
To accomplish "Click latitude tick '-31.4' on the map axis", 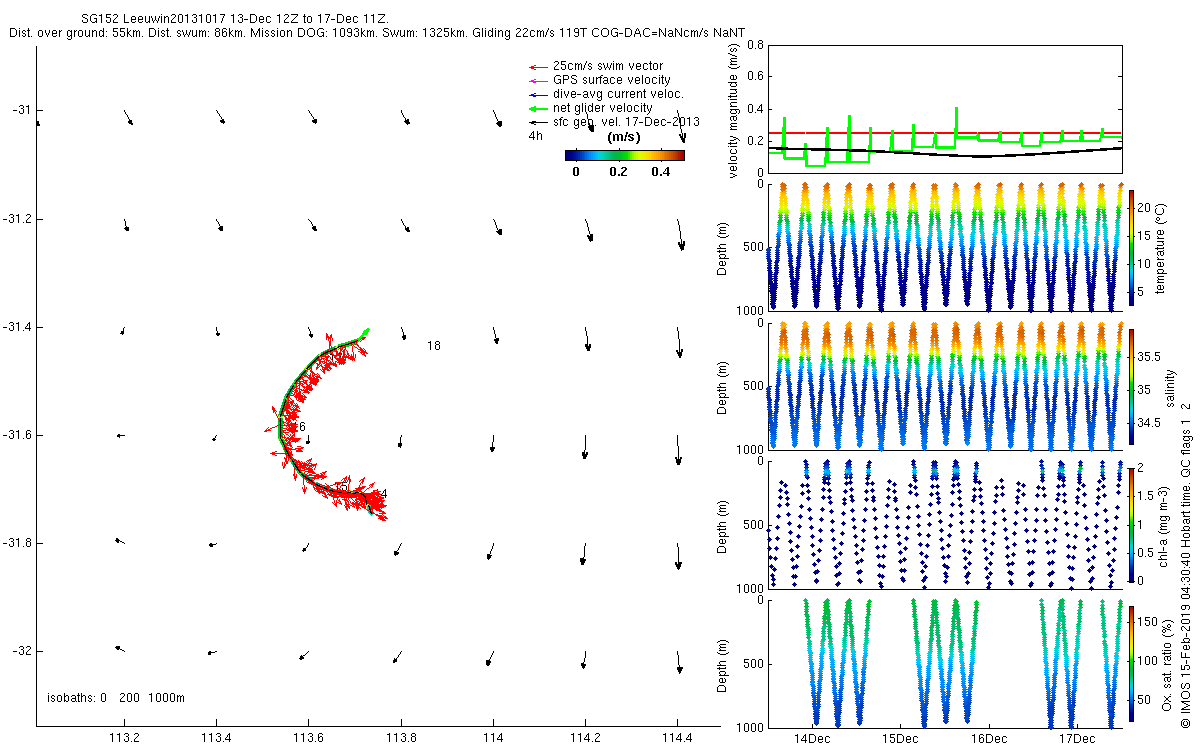I will (16, 327).
